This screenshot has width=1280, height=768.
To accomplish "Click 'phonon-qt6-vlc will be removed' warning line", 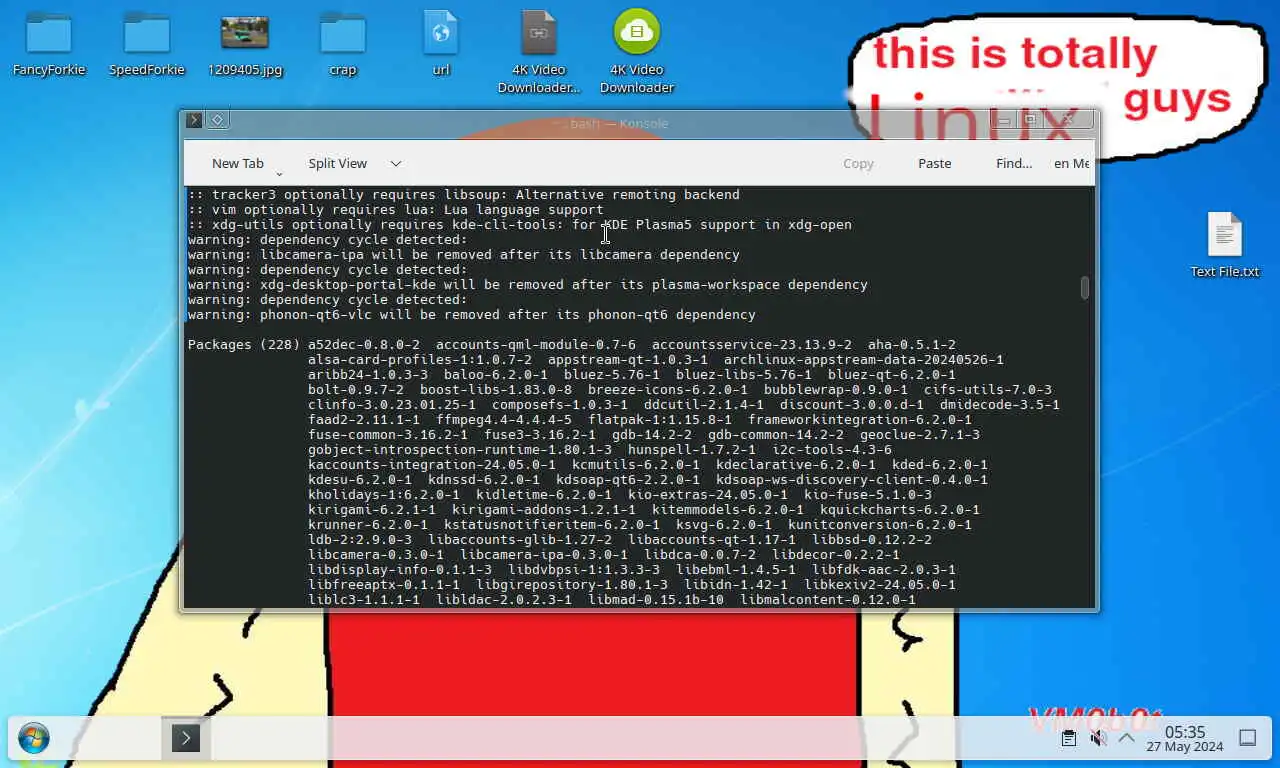I will (472, 315).
